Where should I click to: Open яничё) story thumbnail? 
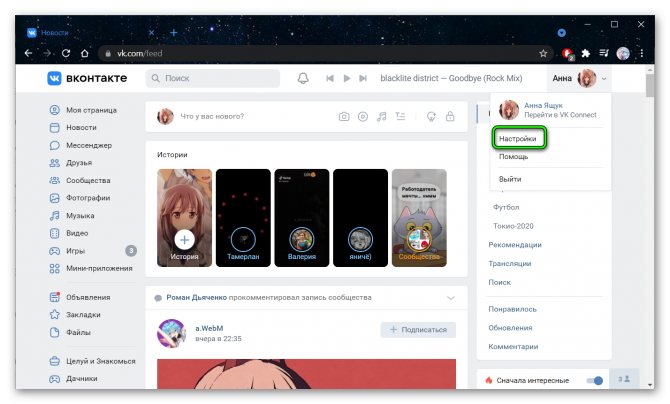pyautogui.click(x=361, y=218)
